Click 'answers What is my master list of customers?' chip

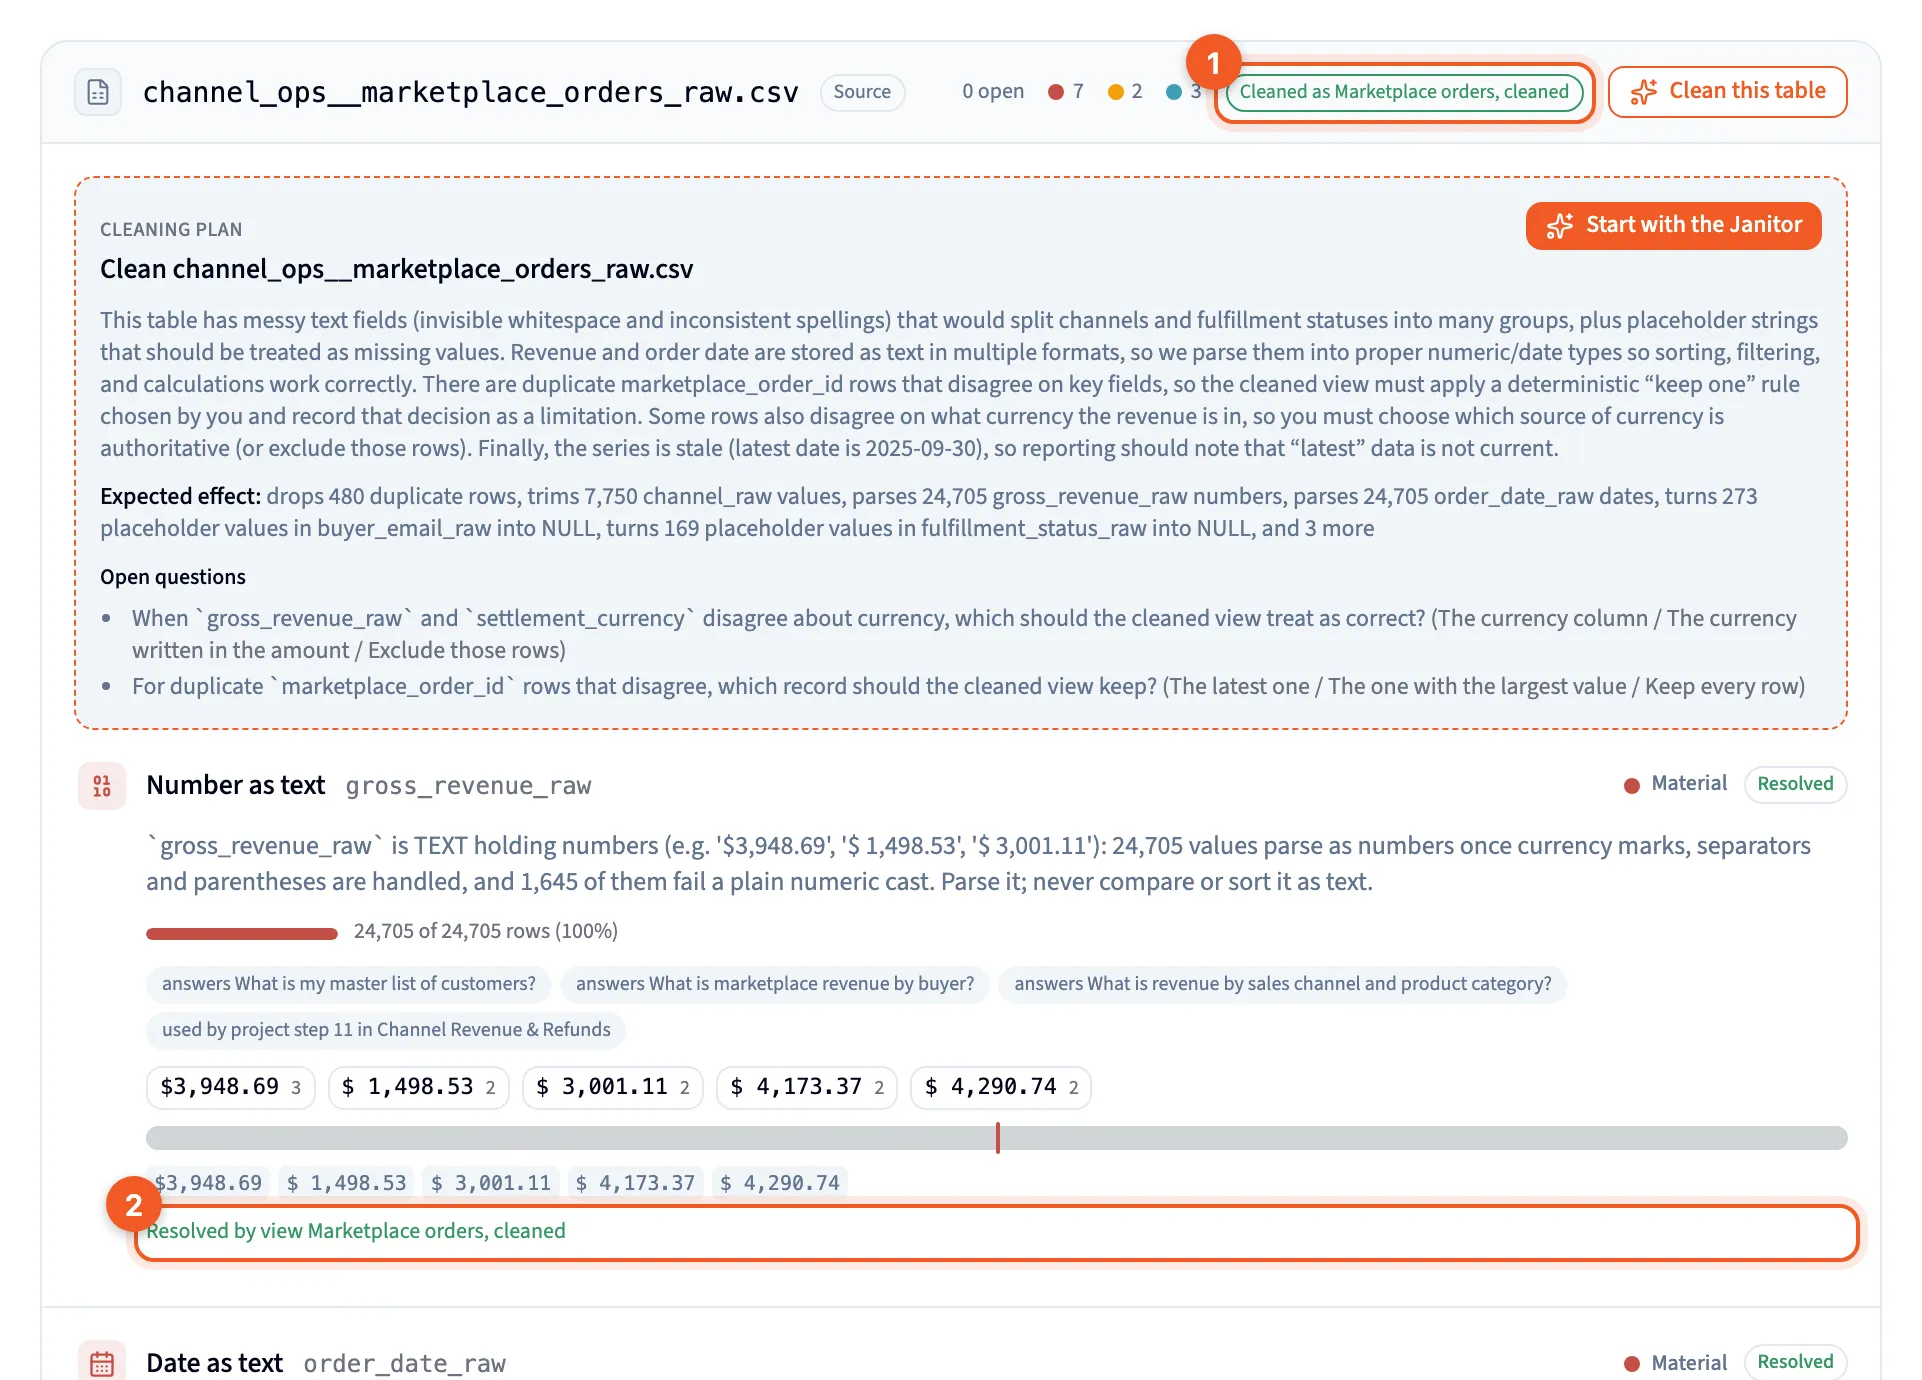(349, 984)
